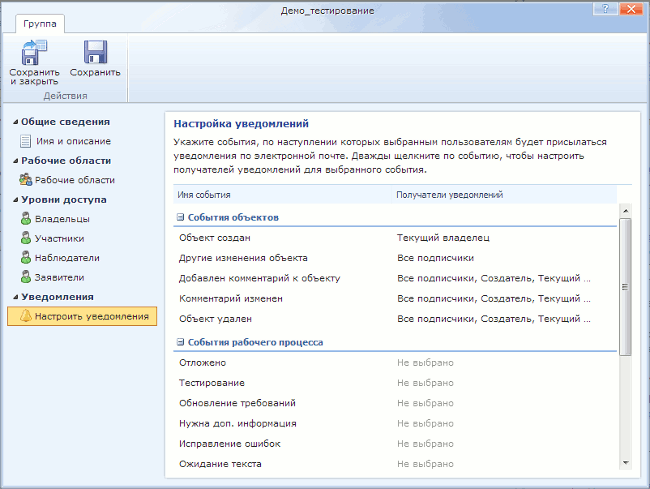Click the people icon beside Рабочие области item
This screenshot has height=489, width=650.
pyautogui.click(x=25, y=180)
